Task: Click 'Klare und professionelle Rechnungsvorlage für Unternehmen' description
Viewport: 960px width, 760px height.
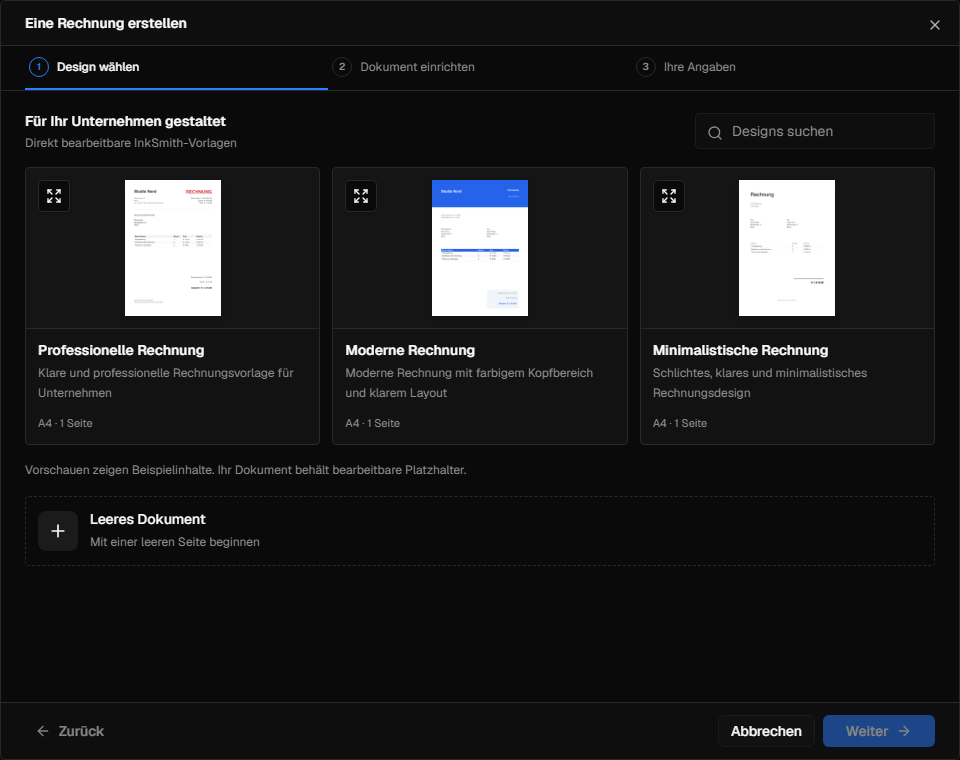Action: (166, 383)
